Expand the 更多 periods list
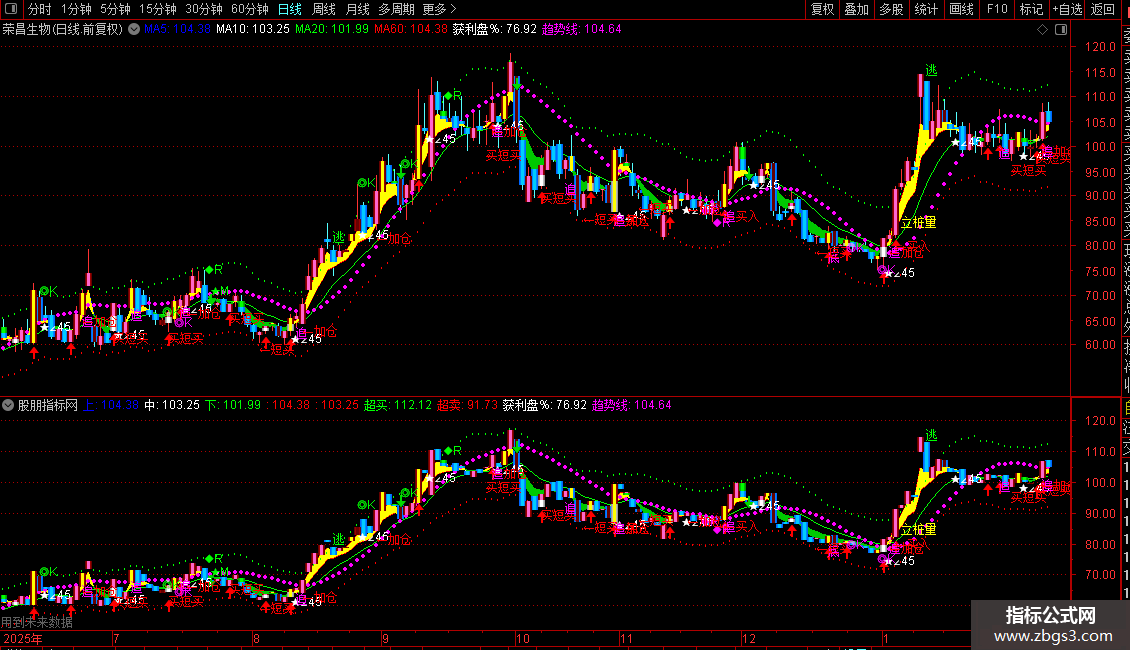The width and height of the screenshot is (1130, 650). pyautogui.click(x=439, y=9)
